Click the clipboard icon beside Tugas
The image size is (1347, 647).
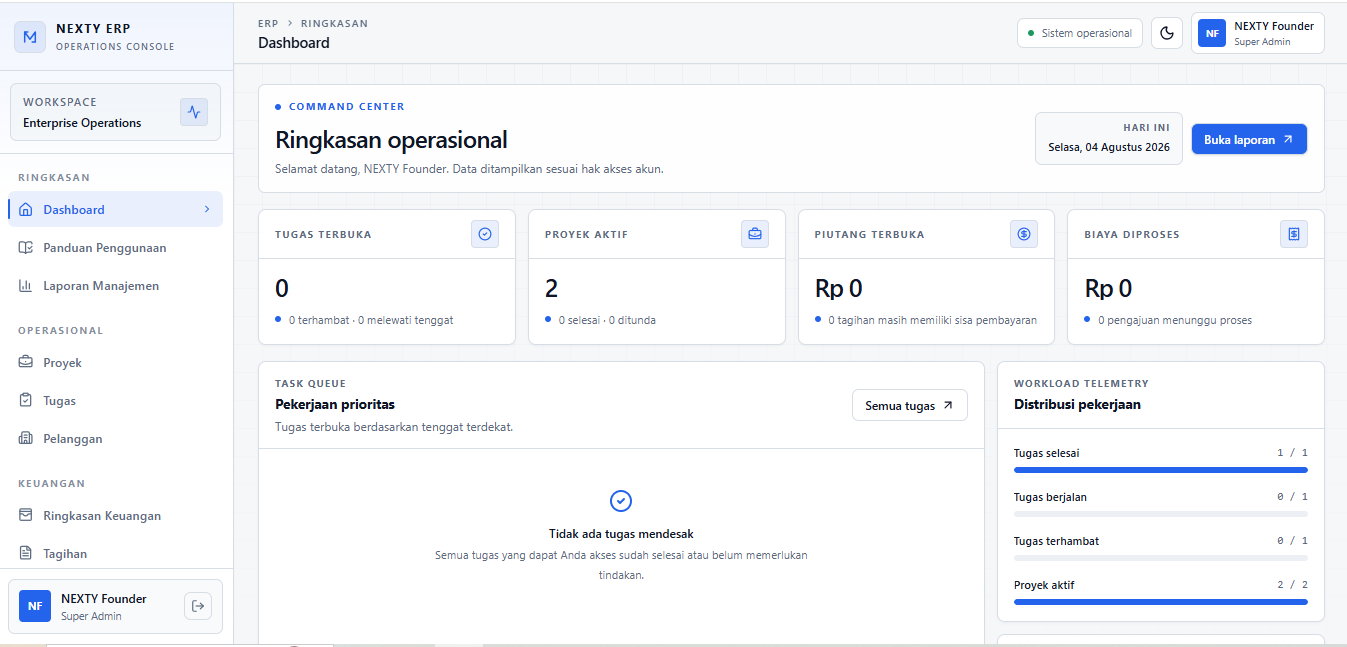(x=26, y=401)
